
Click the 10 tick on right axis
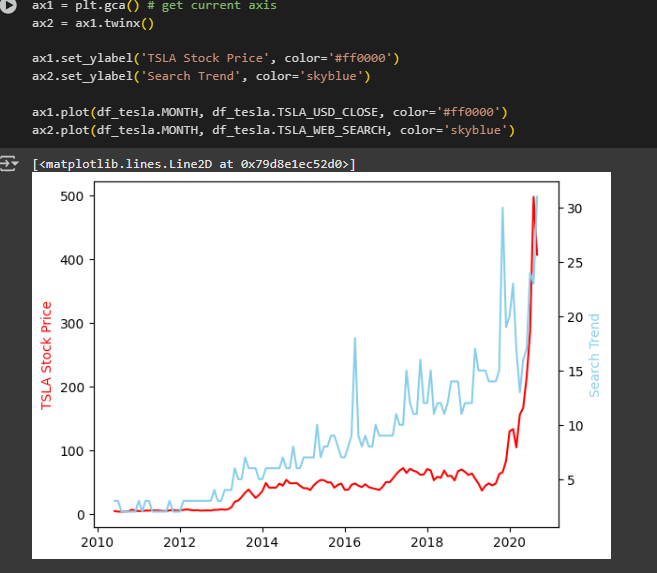coord(574,426)
